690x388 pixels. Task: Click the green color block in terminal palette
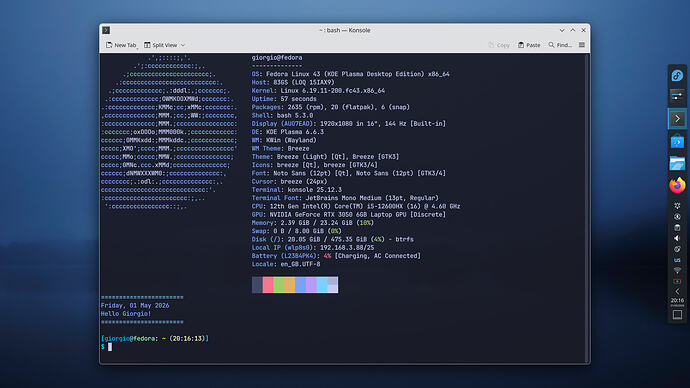[x=279, y=285]
